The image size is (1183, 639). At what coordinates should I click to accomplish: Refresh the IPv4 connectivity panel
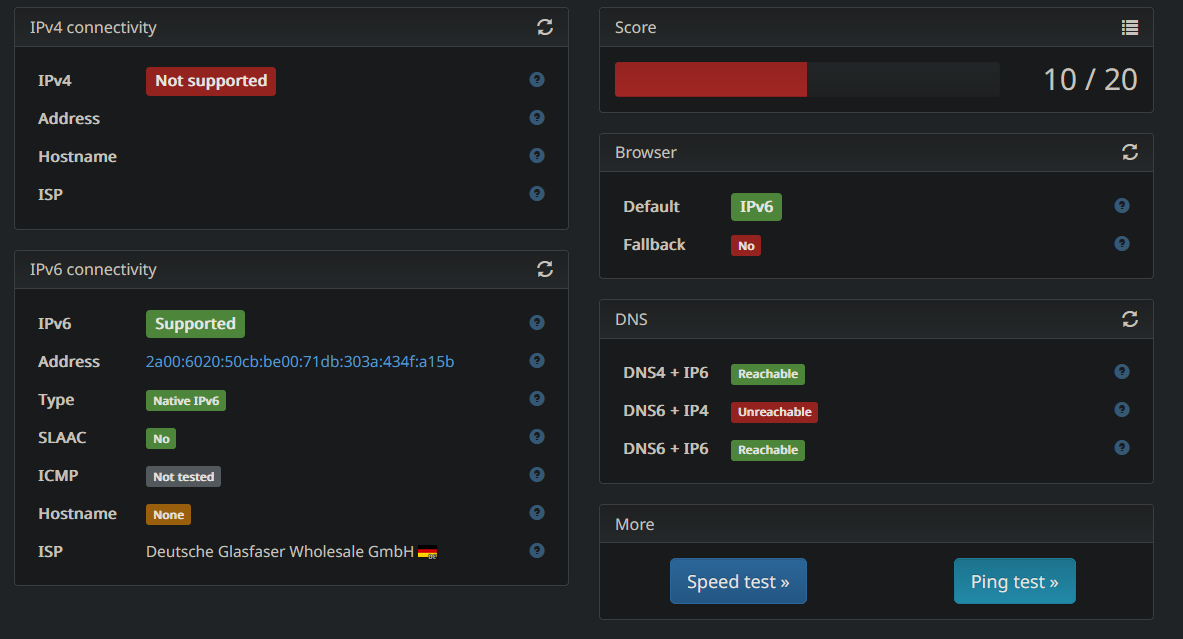click(545, 27)
